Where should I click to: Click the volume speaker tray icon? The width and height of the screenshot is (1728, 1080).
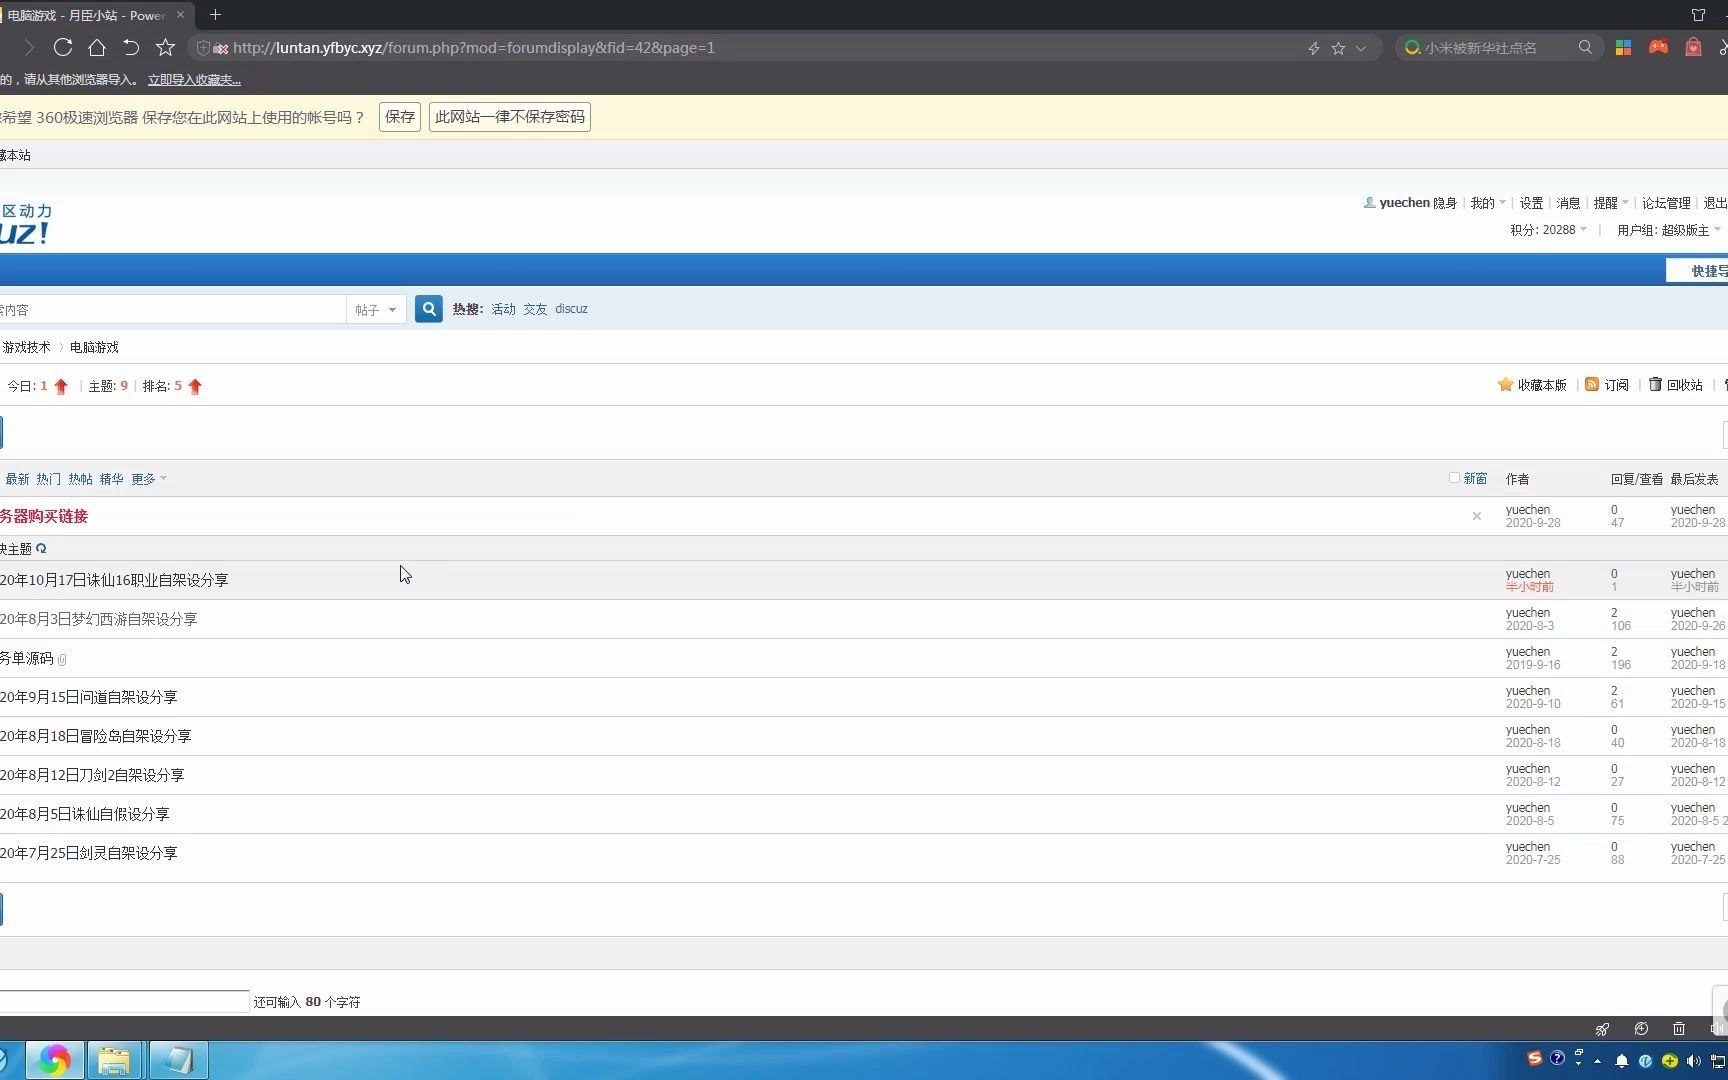coord(1693,1061)
